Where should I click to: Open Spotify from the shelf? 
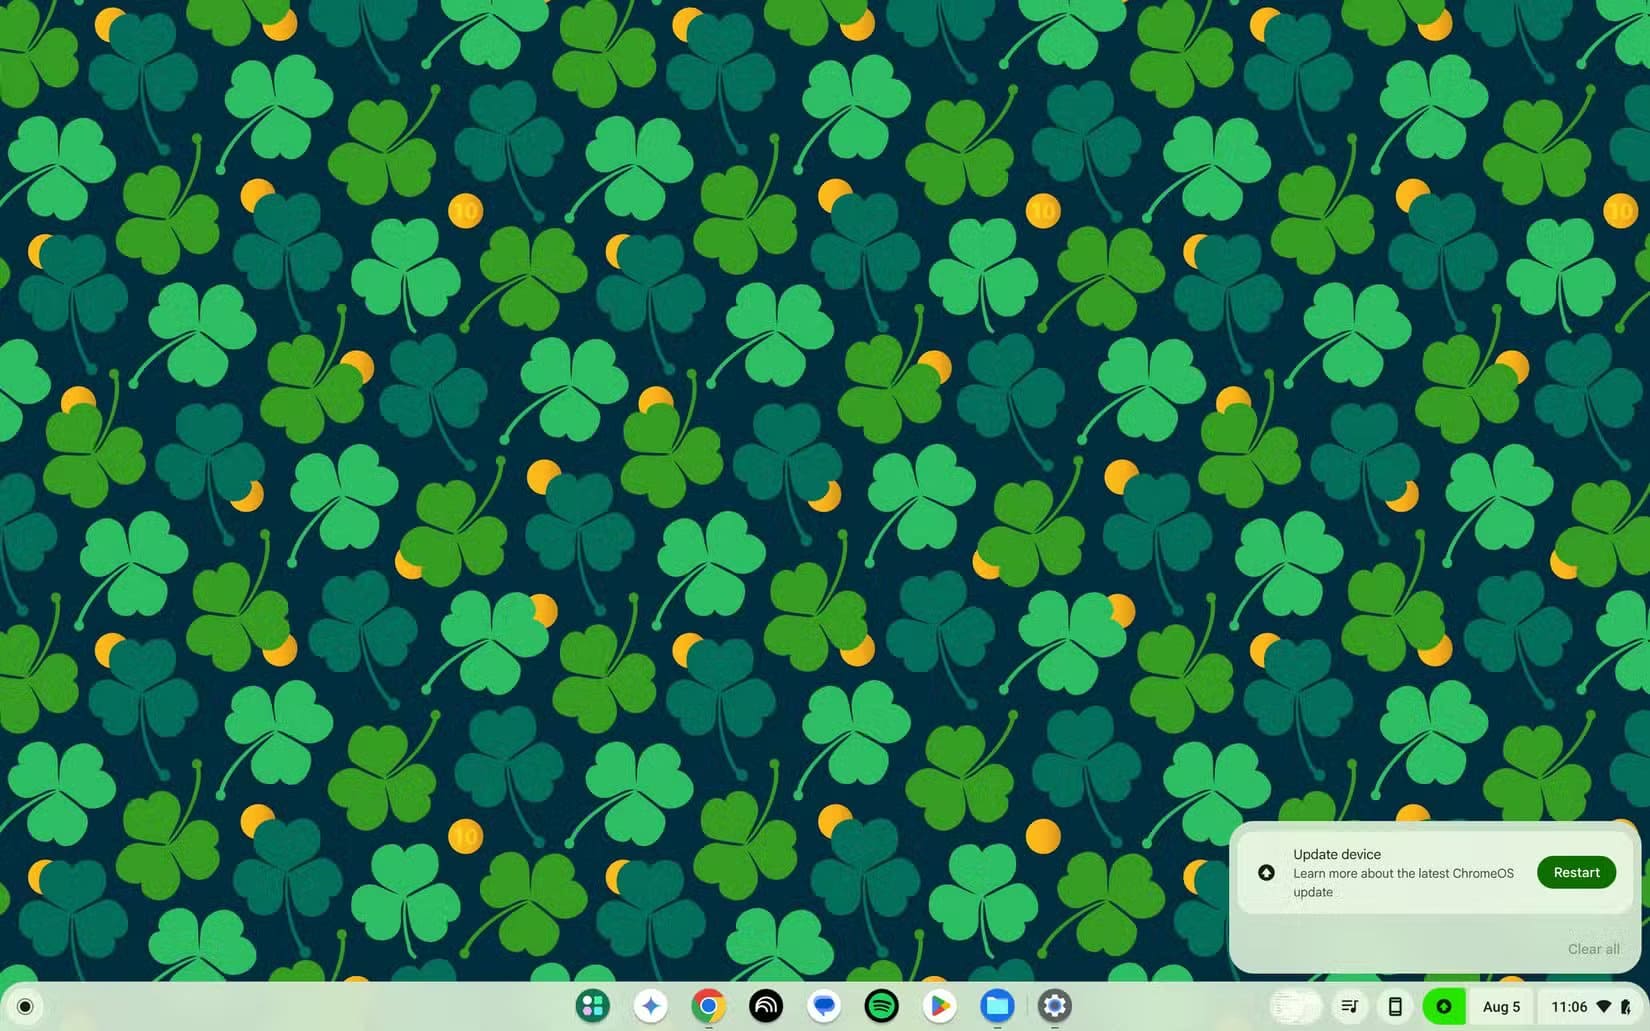point(881,1006)
